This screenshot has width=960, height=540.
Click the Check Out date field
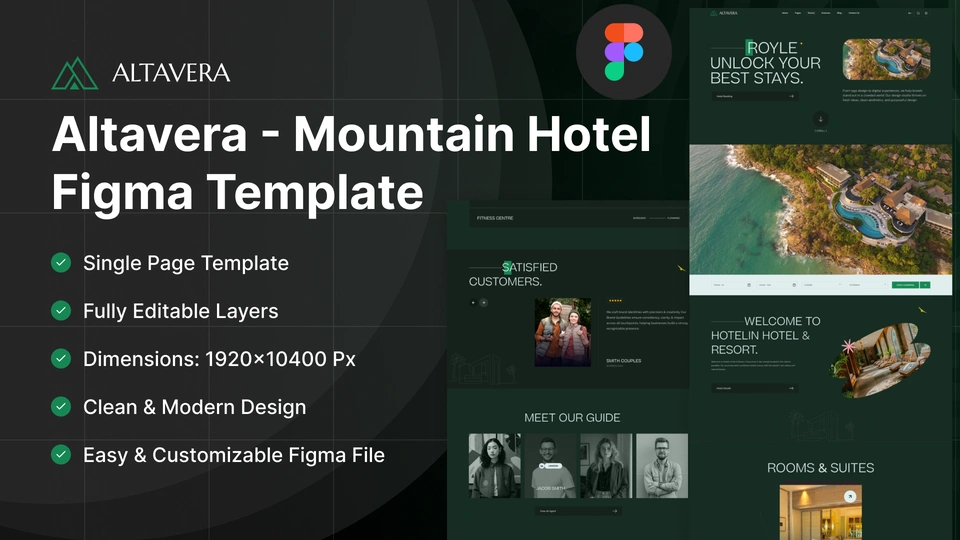(x=778, y=285)
